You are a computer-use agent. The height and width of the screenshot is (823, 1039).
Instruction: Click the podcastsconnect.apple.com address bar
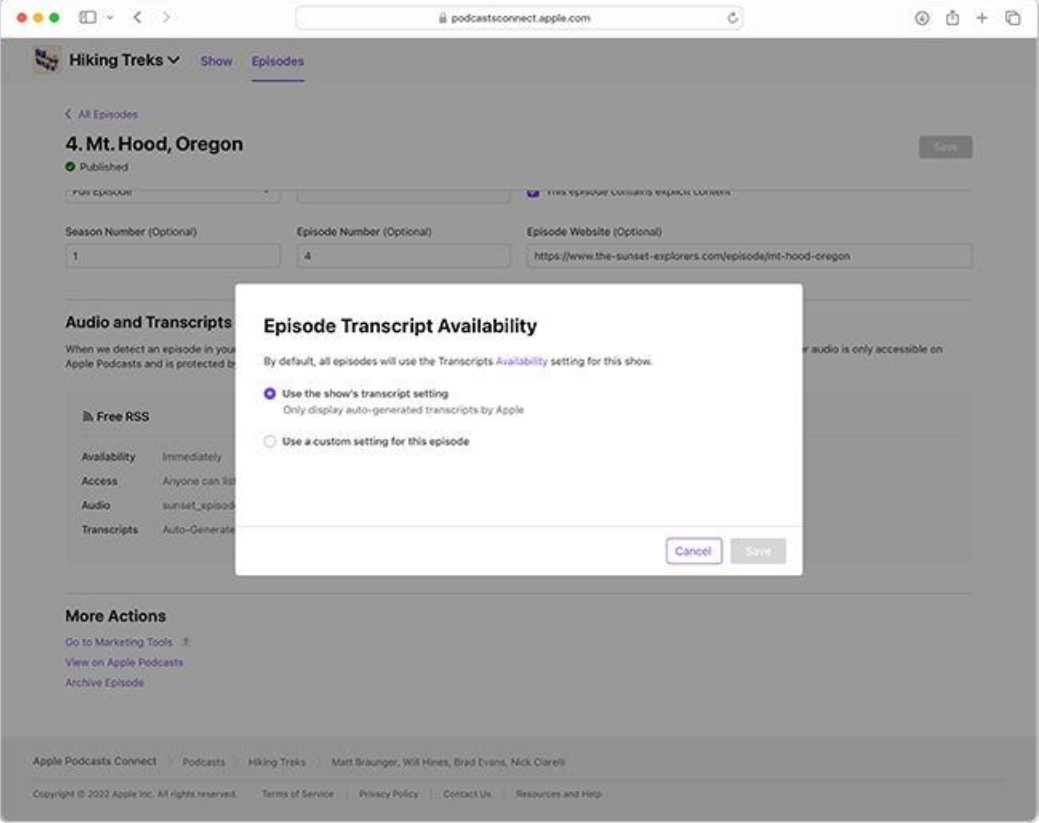pyautogui.click(x=519, y=18)
